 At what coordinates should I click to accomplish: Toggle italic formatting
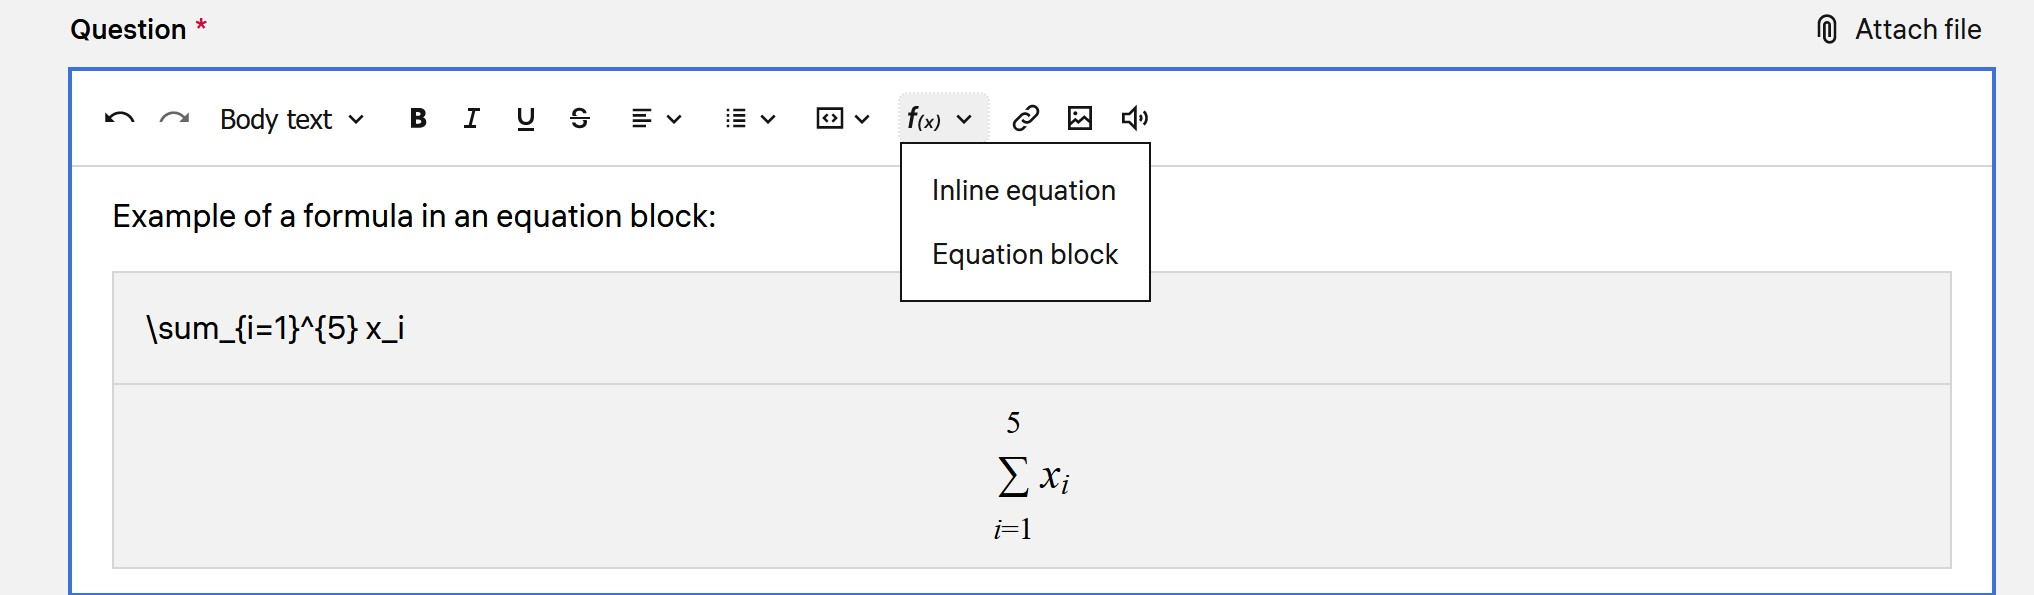coord(471,118)
